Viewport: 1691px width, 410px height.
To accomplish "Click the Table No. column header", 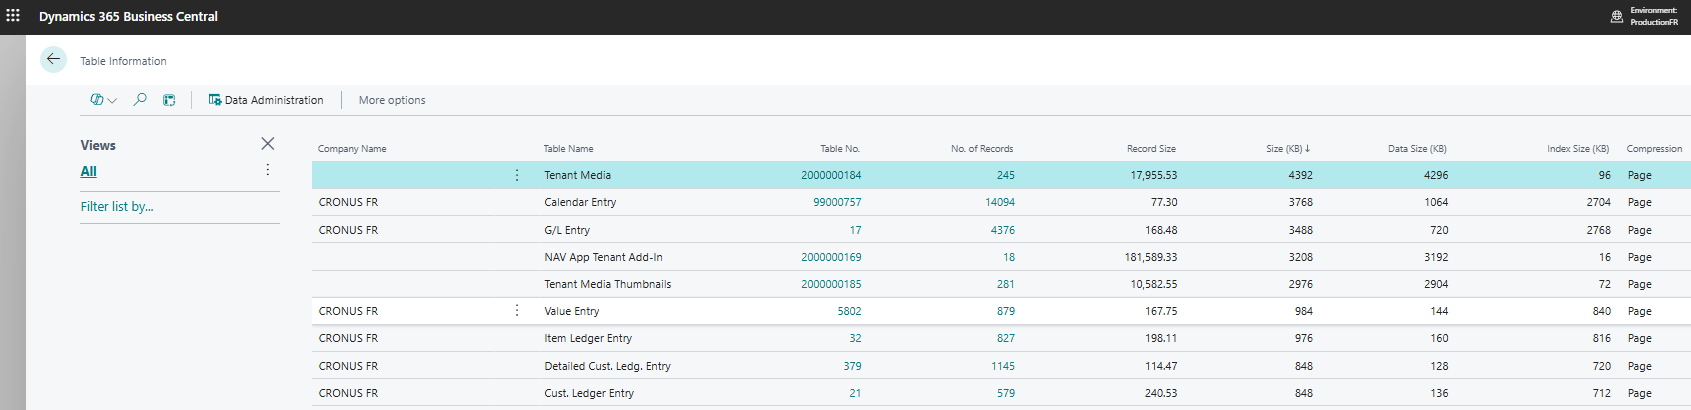I will [840, 149].
